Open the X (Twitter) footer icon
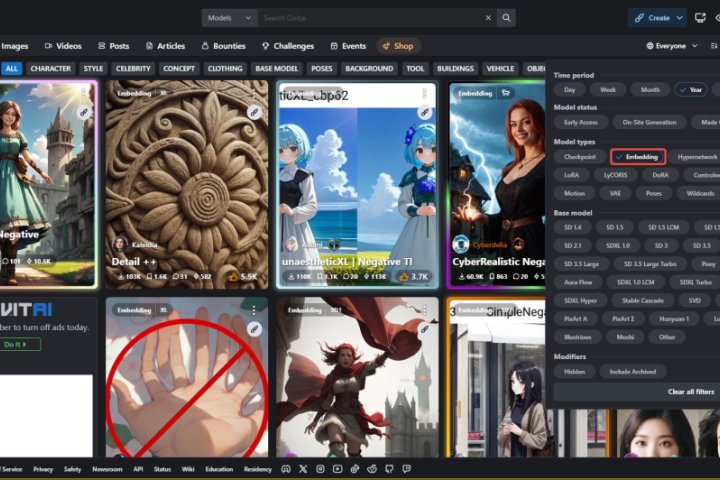The image size is (720, 480). click(x=303, y=468)
